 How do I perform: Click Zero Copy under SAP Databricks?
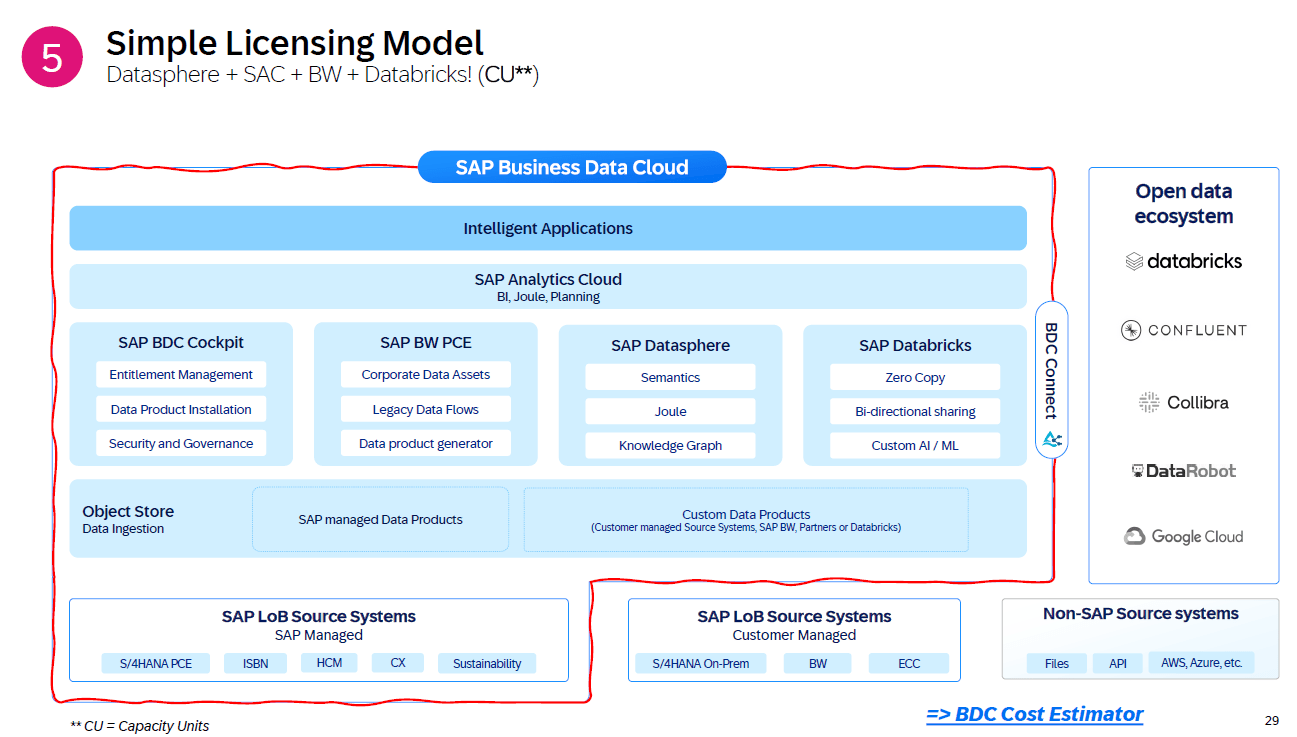point(914,378)
